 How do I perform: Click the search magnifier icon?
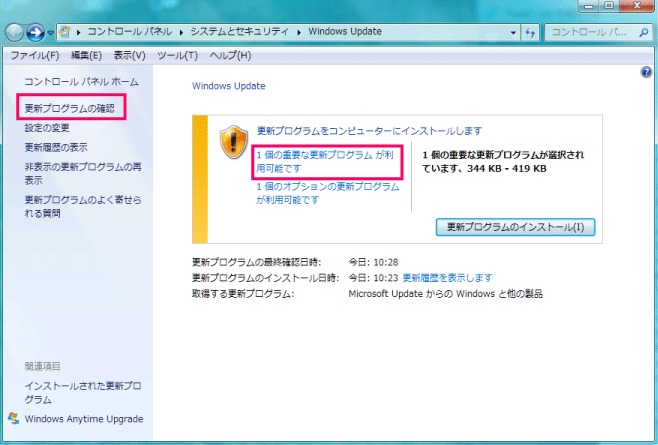(643, 32)
